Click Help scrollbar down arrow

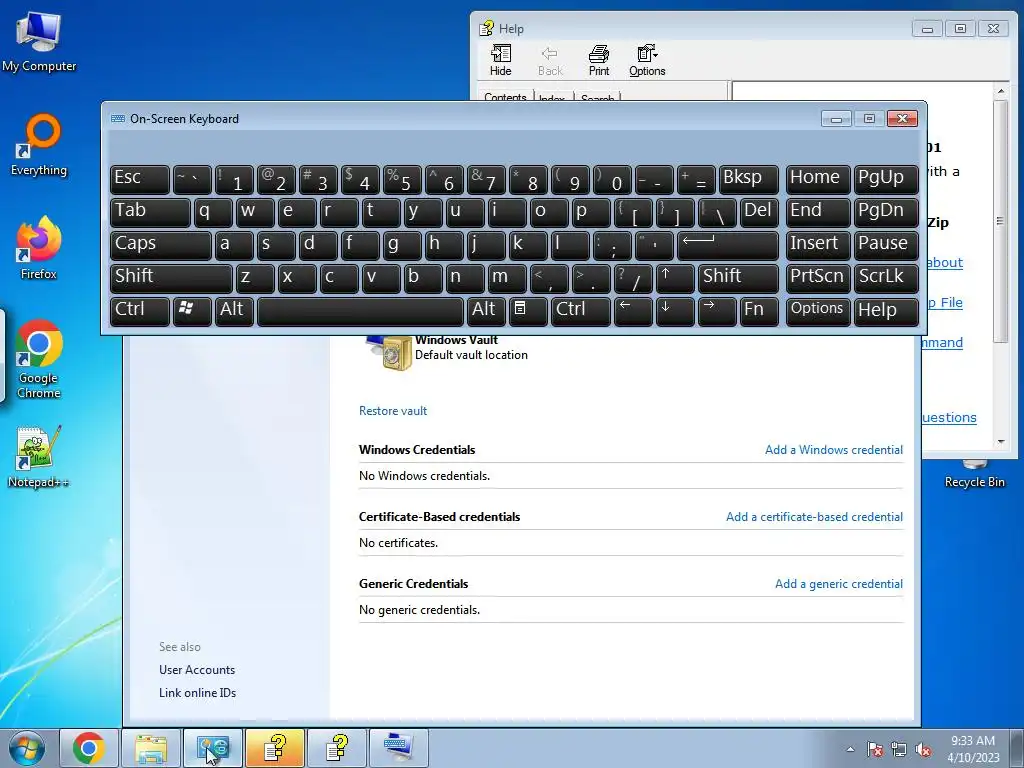tap(1000, 442)
